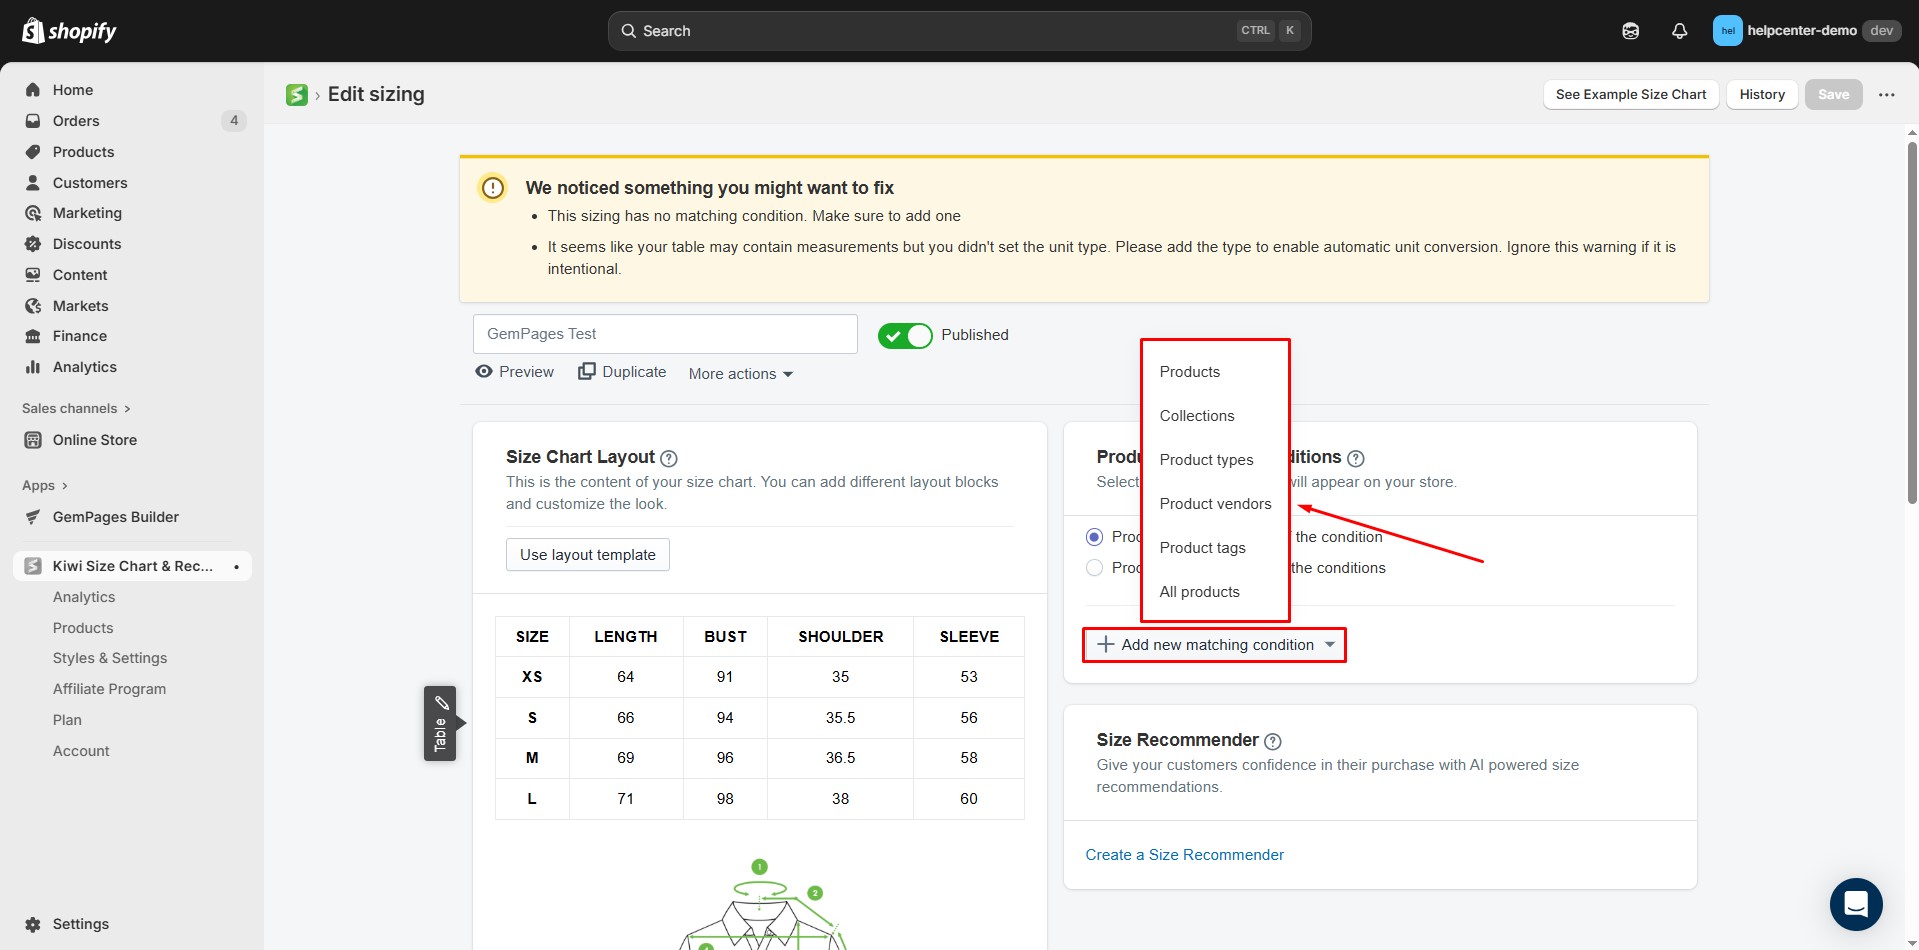
Task: Open the three-dot more options menu
Action: pos(1886,95)
